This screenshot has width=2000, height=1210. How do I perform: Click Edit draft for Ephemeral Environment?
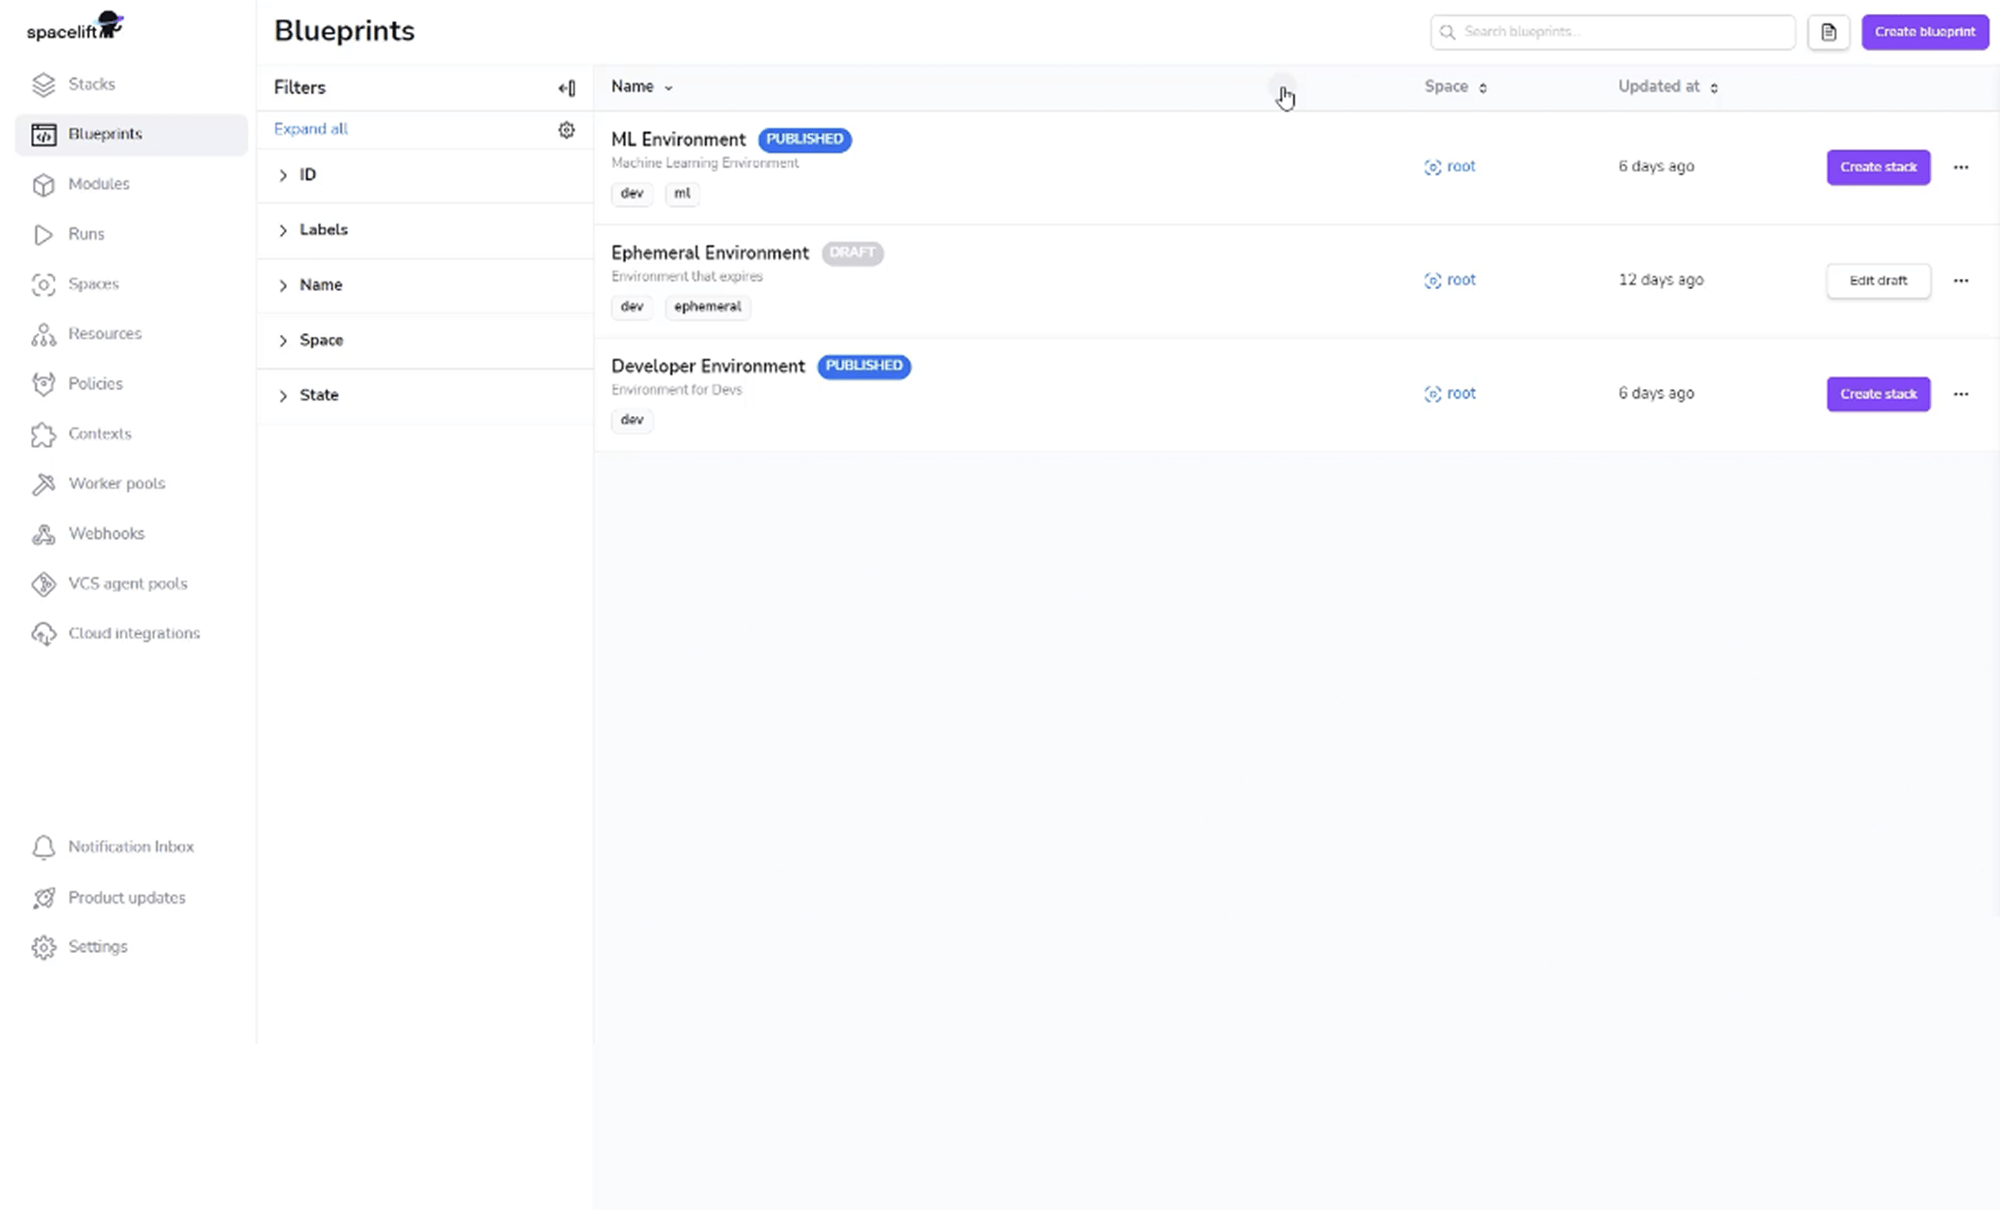click(x=1877, y=281)
